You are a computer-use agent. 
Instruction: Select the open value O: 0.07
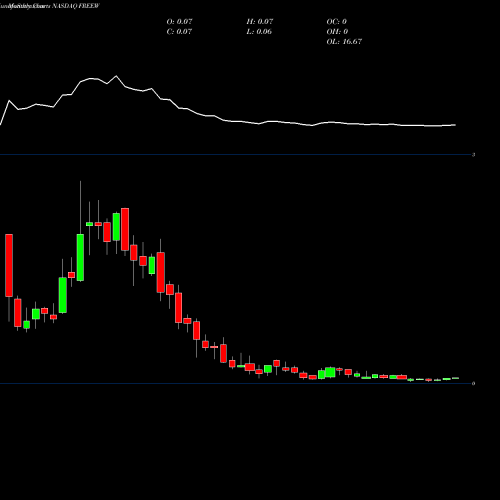[179, 22]
